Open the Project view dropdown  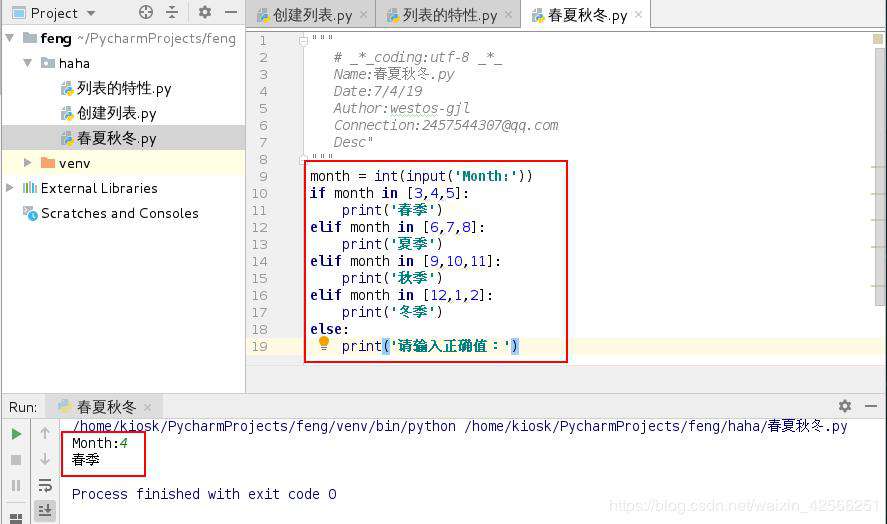tap(91, 13)
